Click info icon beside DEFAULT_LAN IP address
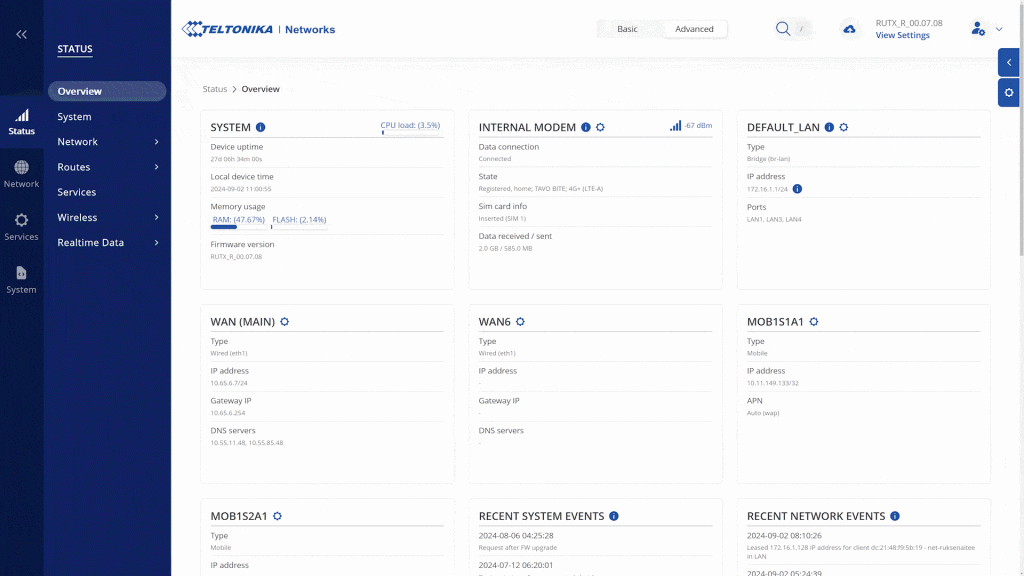 (x=797, y=188)
